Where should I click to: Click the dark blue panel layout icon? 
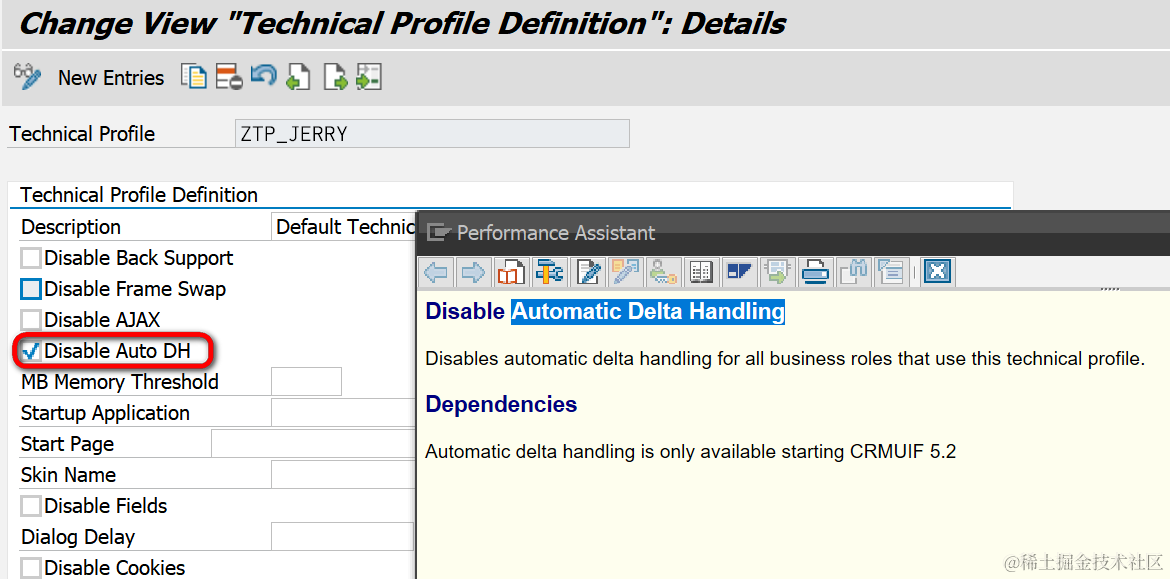(x=738, y=272)
